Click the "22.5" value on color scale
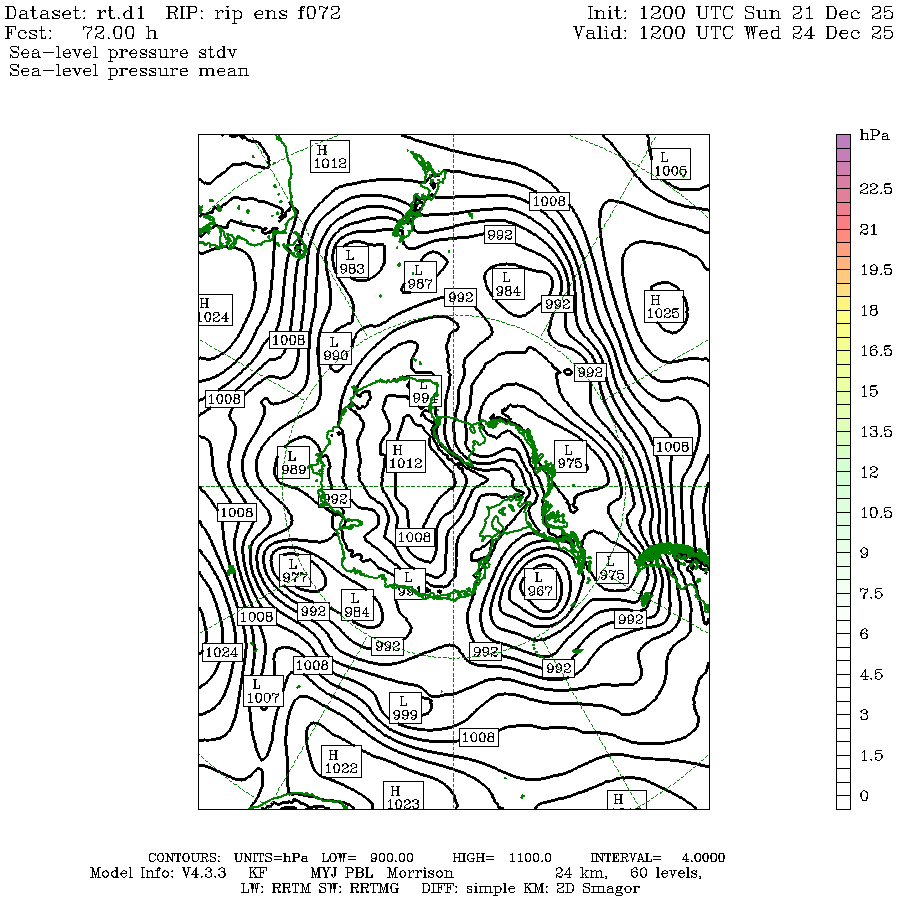 pos(876,189)
